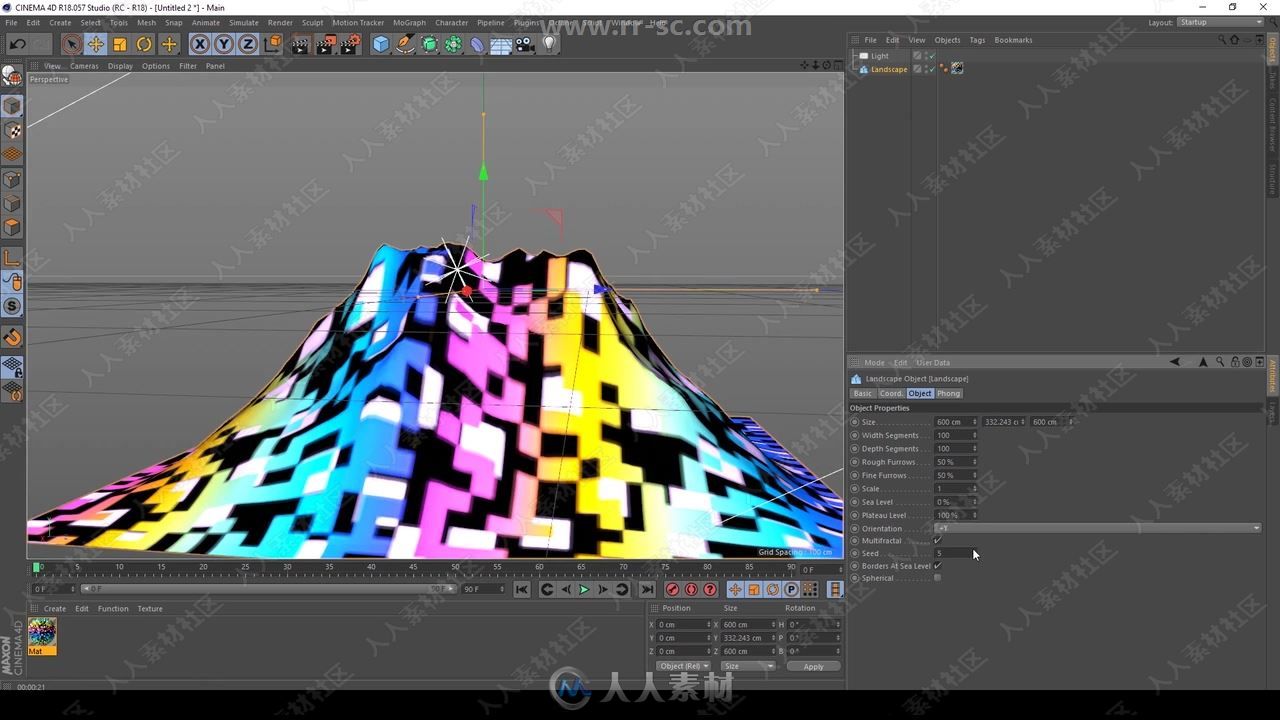The height and width of the screenshot is (720, 1280).
Task: Click Render View clapperboard icon
Action: point(301,44)
